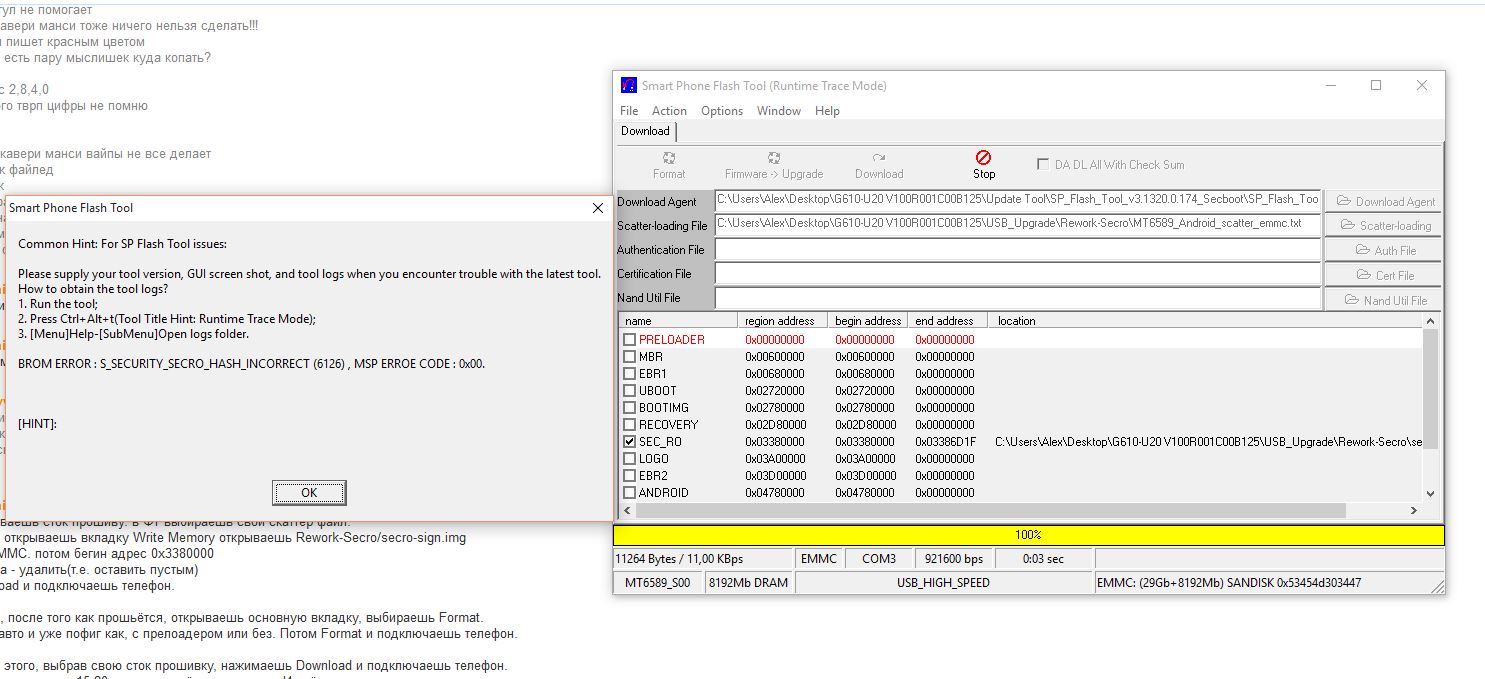Open the Options menu
Image resolution: width=1485 pixels, height=679 pixels.
pyautogui.click(x=721, y=111)
